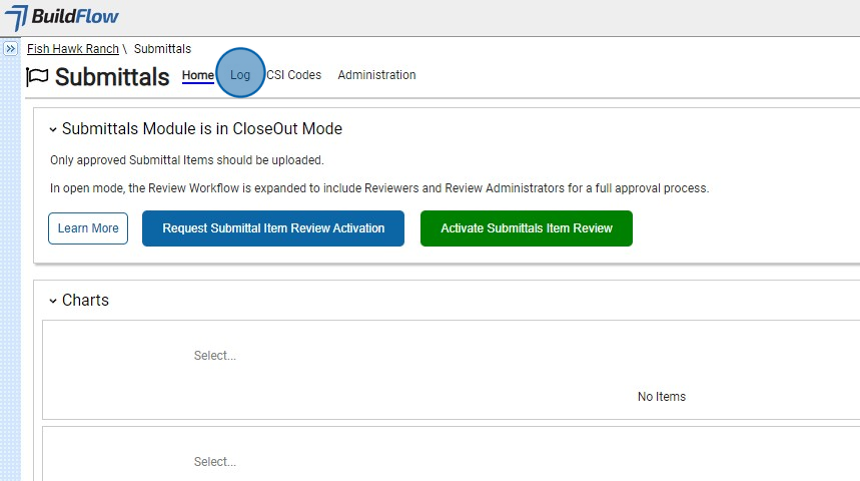
Task: Expand the left sidebar with double-arrow icon
Action: (x=10, y=48)
